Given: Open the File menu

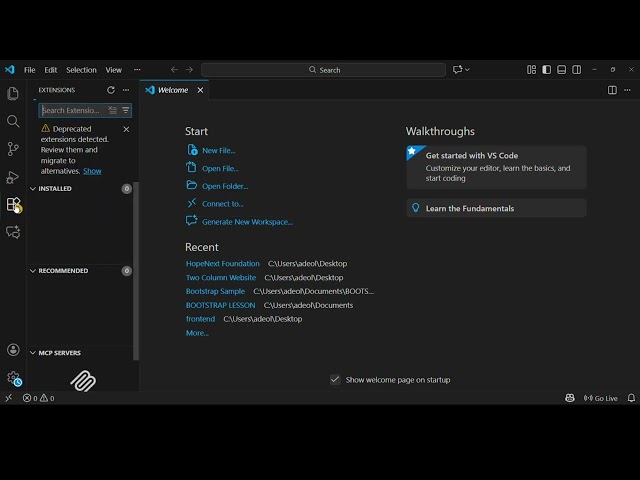Looking at the screenshot, I should click(30, 70).
